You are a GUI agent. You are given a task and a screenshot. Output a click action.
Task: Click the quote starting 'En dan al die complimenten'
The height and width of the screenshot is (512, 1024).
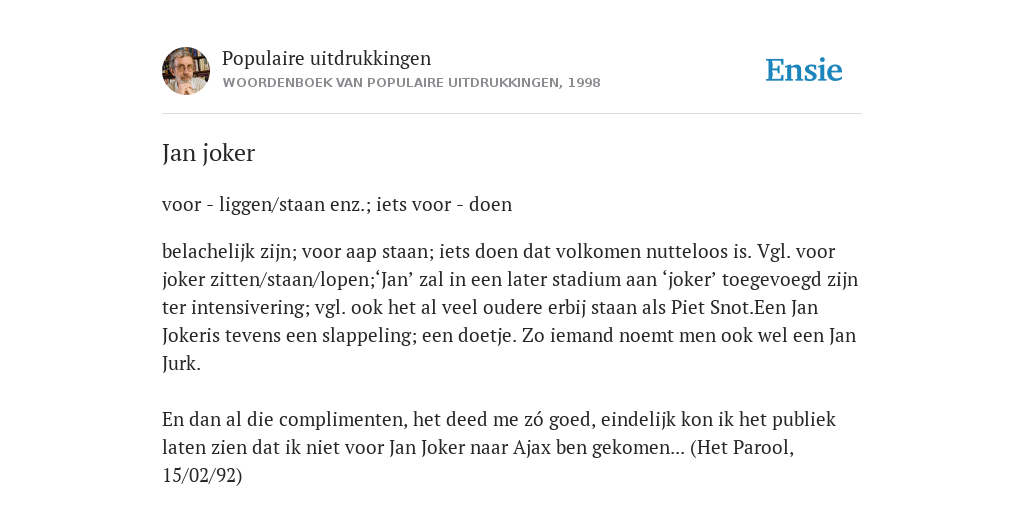click(x=499, y=447)
